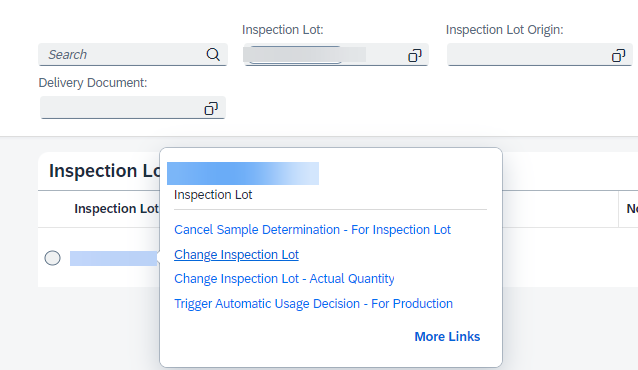Viewport: 638px width, 370px height.
Task: Click the More Links button
Action: pos(447,337)
